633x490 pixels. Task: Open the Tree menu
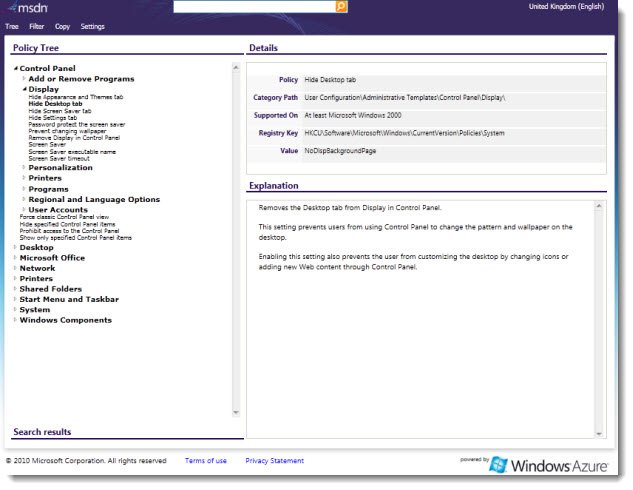coord(12,27)
